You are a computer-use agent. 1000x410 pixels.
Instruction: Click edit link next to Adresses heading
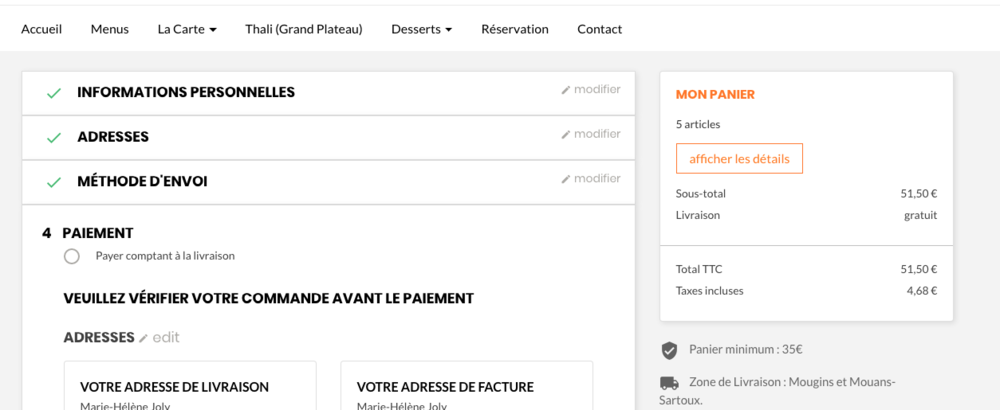[x=160, y=338]
